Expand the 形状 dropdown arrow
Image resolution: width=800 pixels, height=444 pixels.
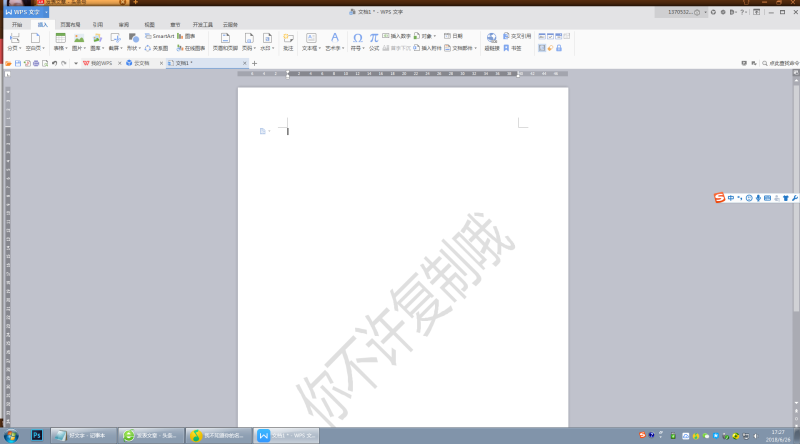[x=140, y=48]
